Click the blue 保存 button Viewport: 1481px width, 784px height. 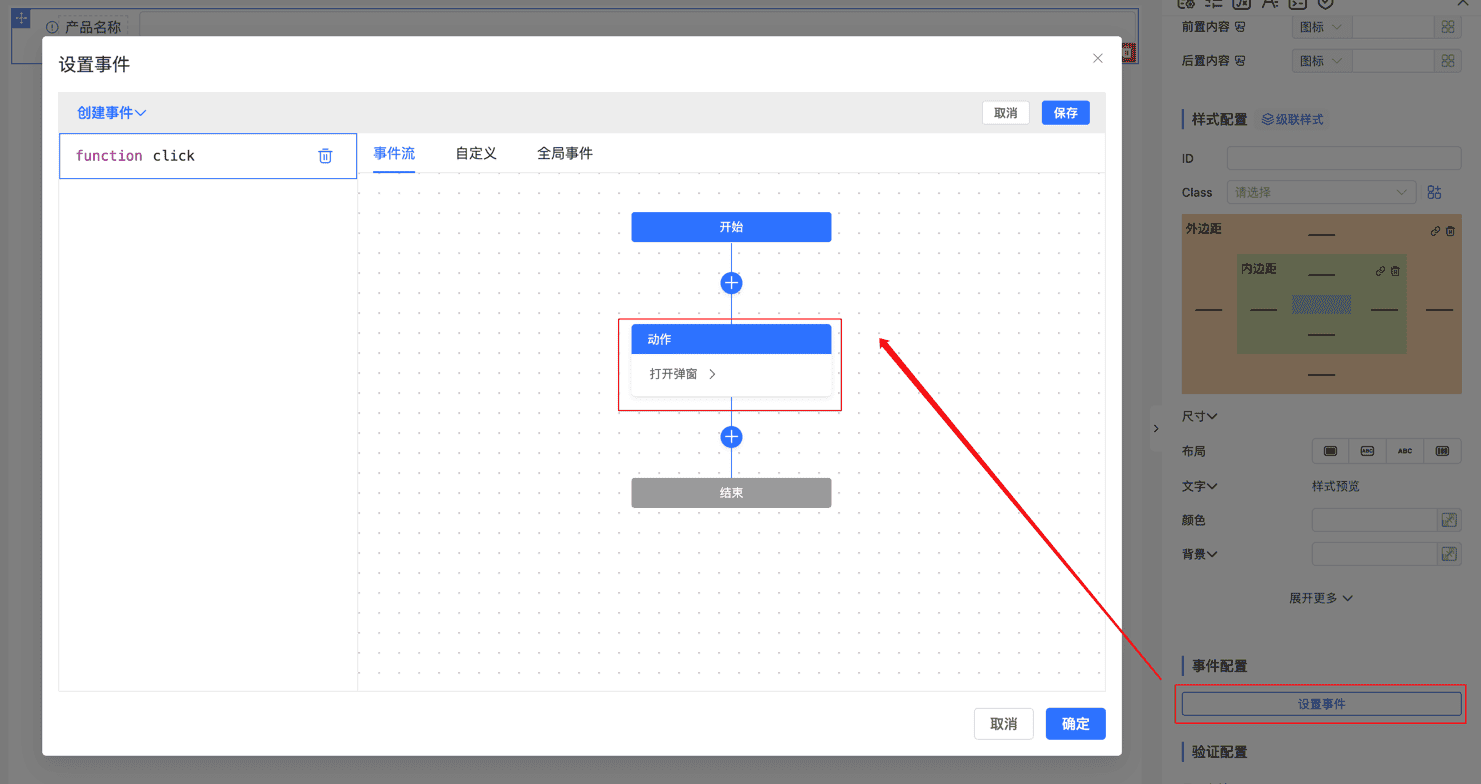click(1065, 113)
